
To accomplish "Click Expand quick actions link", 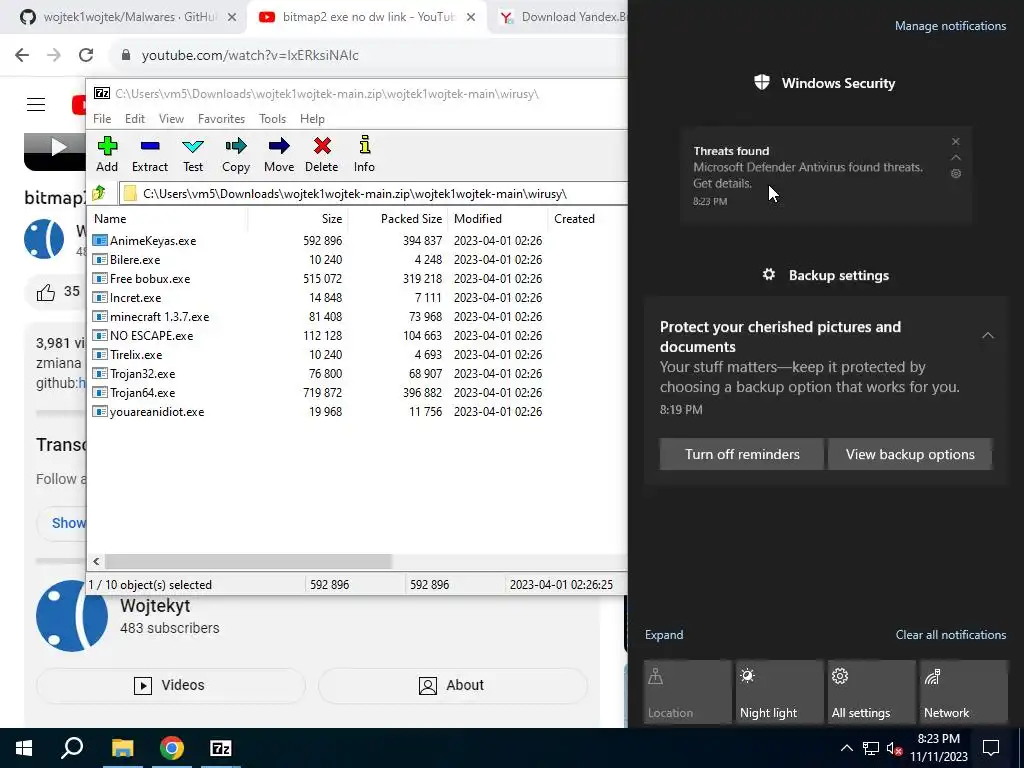I will [x=664, y=635].
